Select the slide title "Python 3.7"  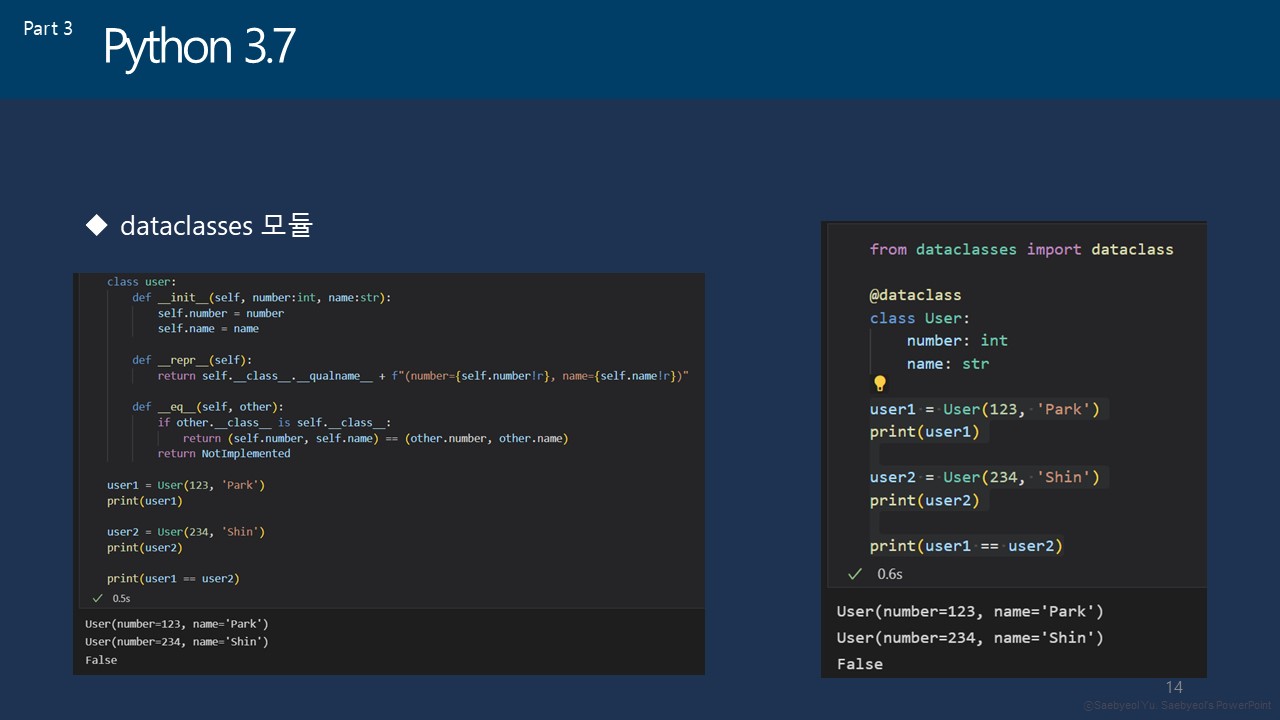coord(199,48)
